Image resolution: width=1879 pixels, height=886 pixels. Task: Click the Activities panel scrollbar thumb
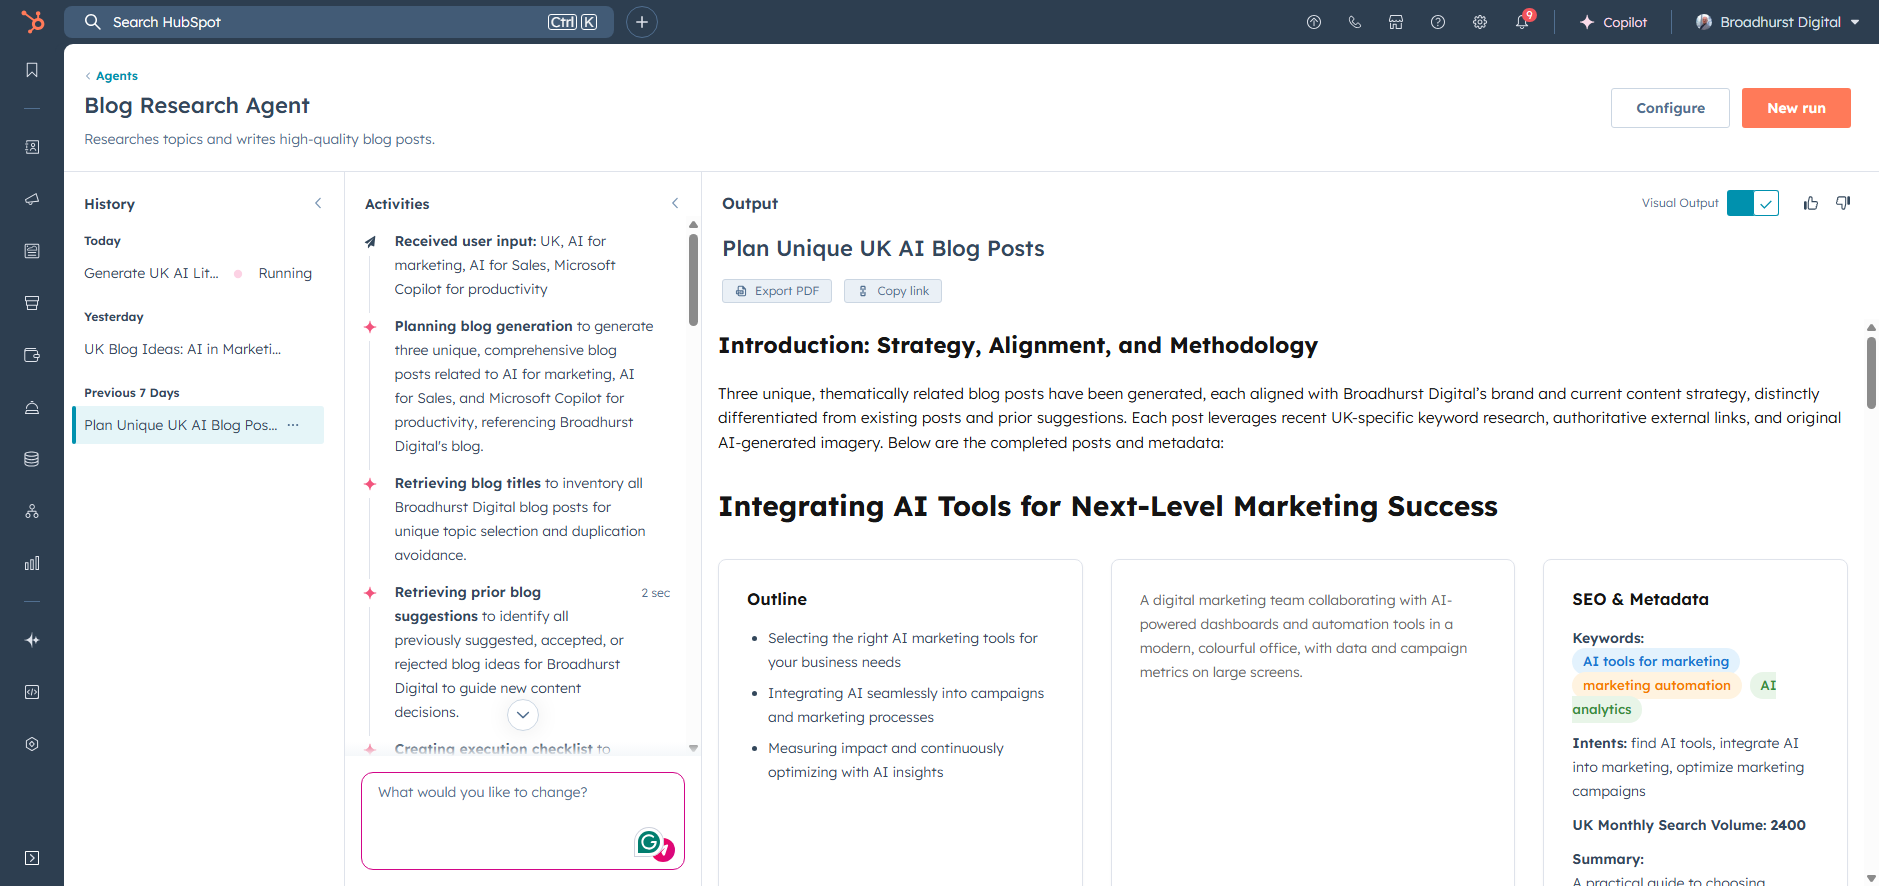694,278
